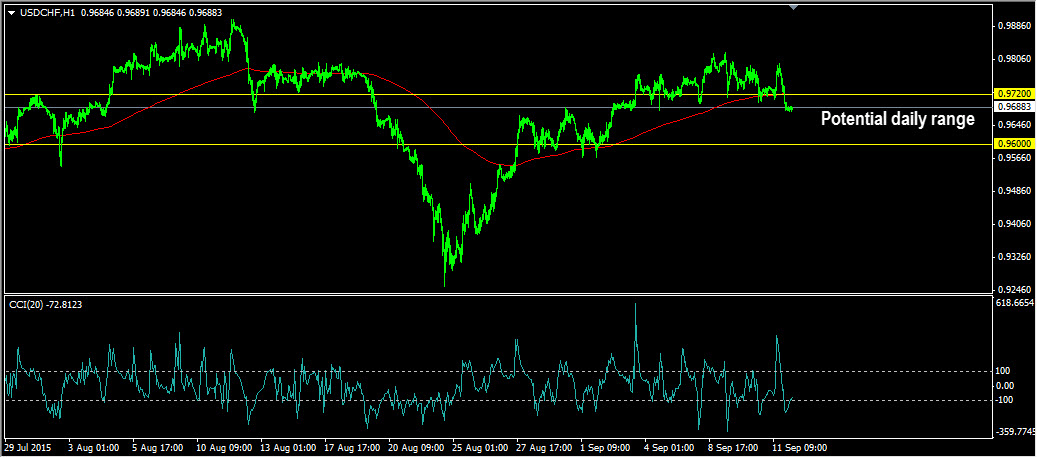This screenshot has width=1037, height=458.
Task: Click the 27 Aug 17:00 time label
Action: [x=545, y=448]
